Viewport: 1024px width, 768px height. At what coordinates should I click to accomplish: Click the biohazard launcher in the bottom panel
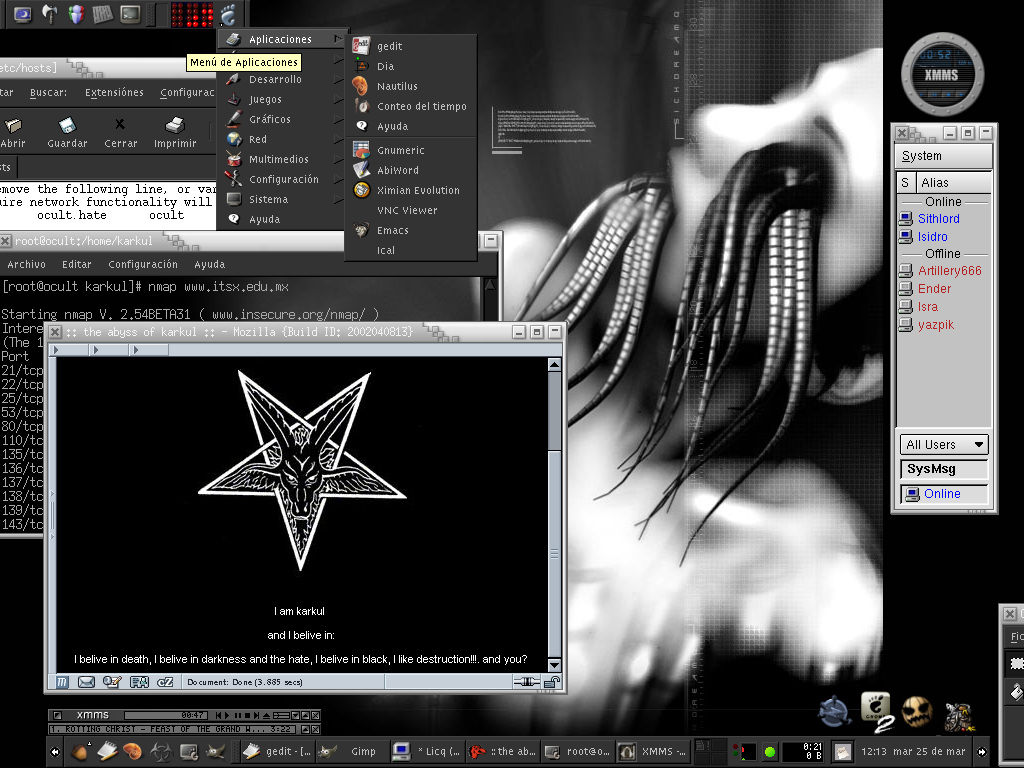tap(161, 752)
